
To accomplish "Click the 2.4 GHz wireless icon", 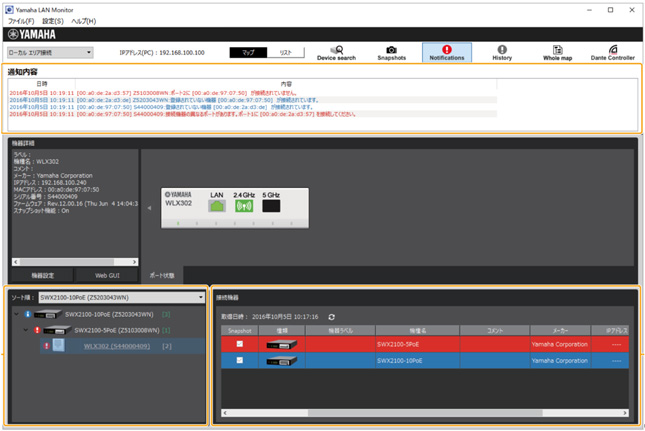I will click(241, 207).
